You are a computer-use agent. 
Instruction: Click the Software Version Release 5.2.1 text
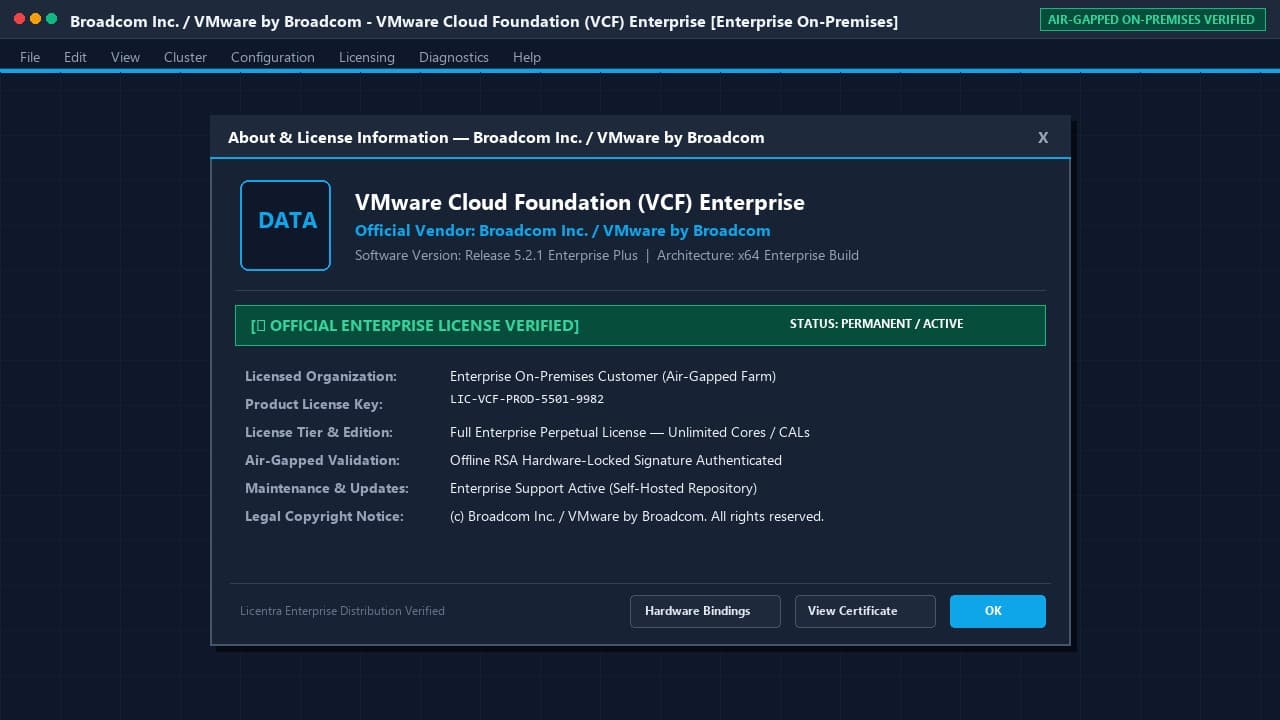tap(496, 255)
